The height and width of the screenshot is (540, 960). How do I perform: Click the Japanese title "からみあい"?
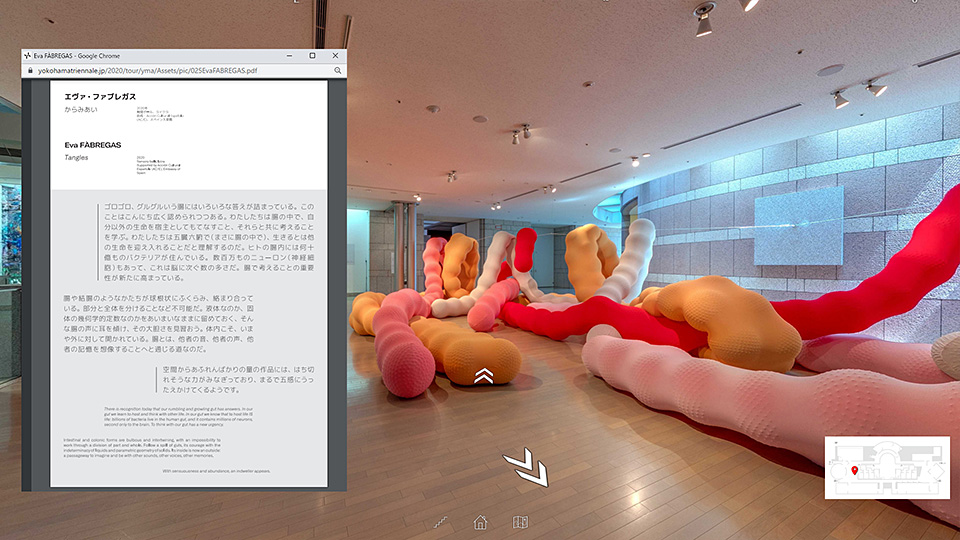pos(81,110)
